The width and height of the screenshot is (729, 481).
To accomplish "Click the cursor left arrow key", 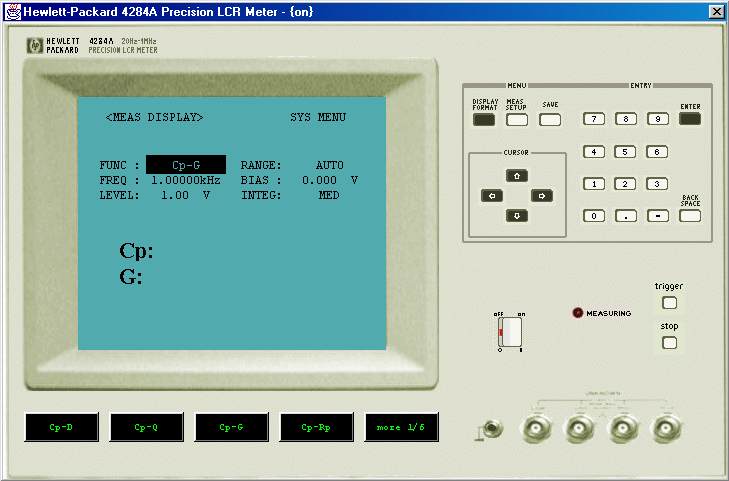I will [492, 196].
